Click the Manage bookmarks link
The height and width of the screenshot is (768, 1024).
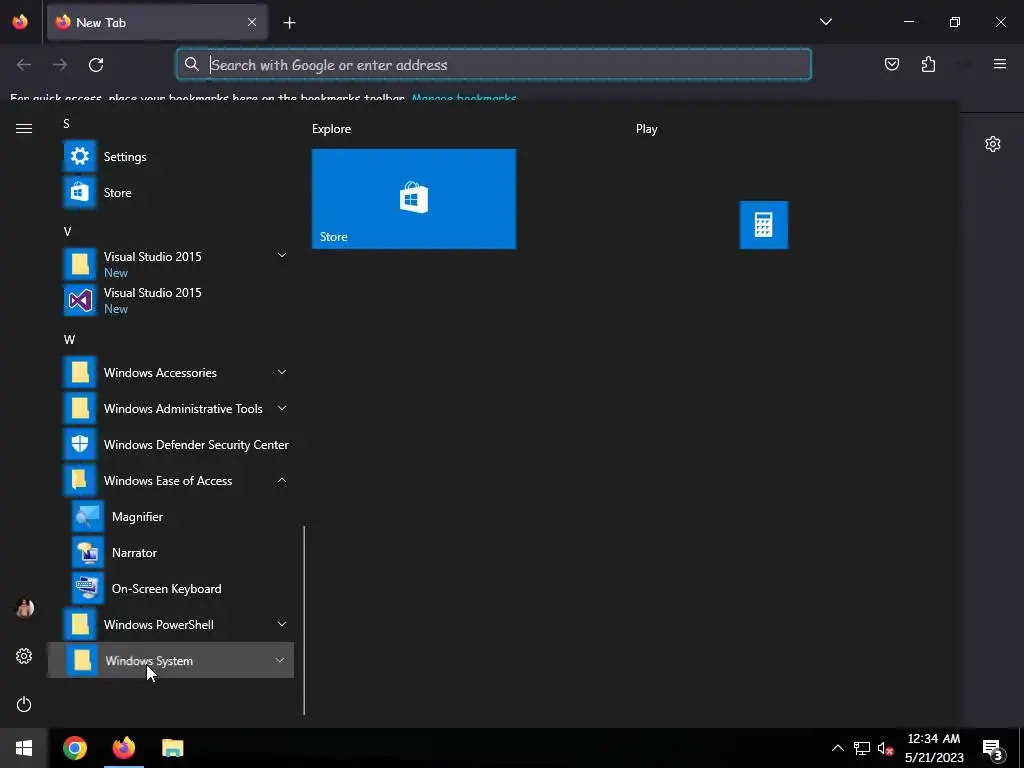point(464,99)
